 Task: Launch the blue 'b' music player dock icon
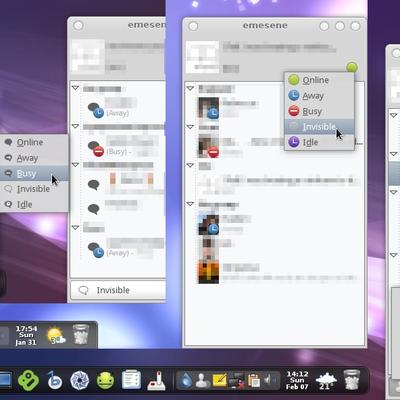coord(54,380)
